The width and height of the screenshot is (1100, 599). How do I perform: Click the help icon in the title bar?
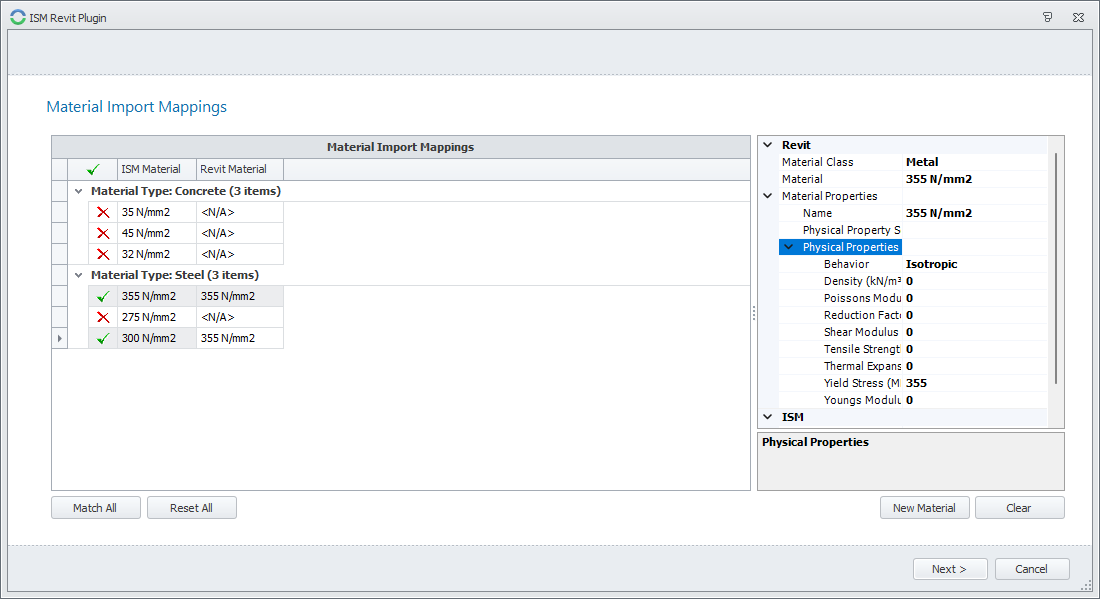click(x=1047, y=17)
